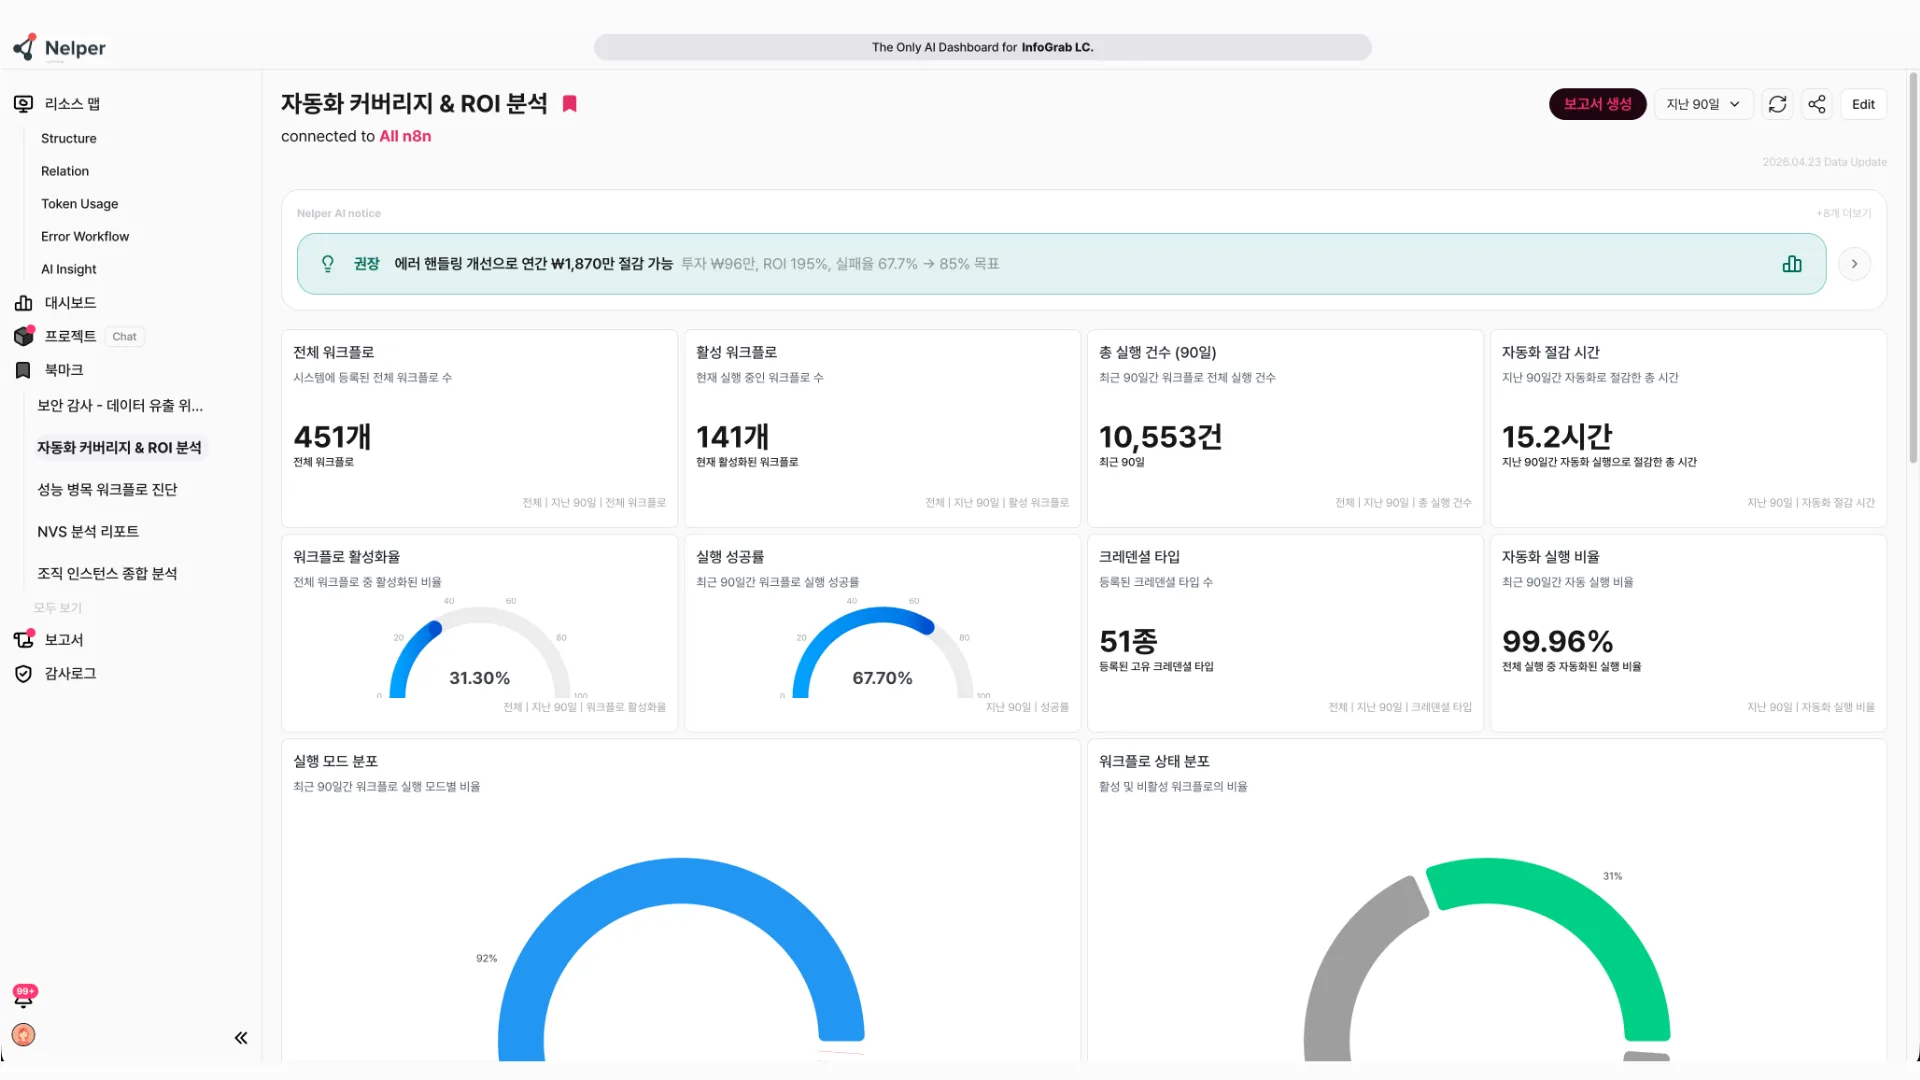This screenshot has height=1080, width=1920.
Task: Open the 대시보드 sidebar icon
Action: [x=23, y=303]
